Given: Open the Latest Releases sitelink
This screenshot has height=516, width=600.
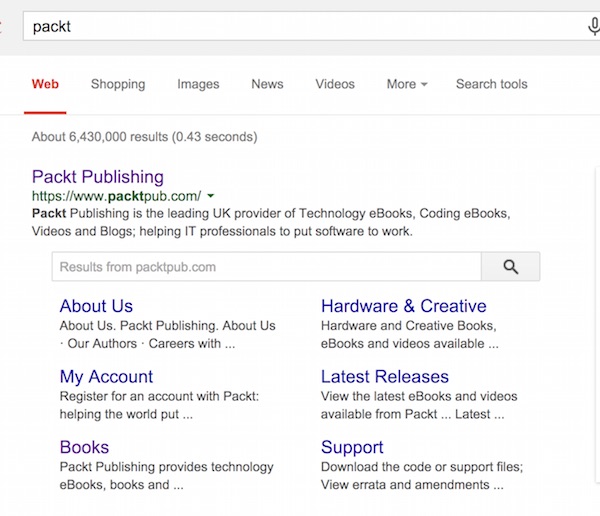Looking at the screenshot, I should click(385, 377).
